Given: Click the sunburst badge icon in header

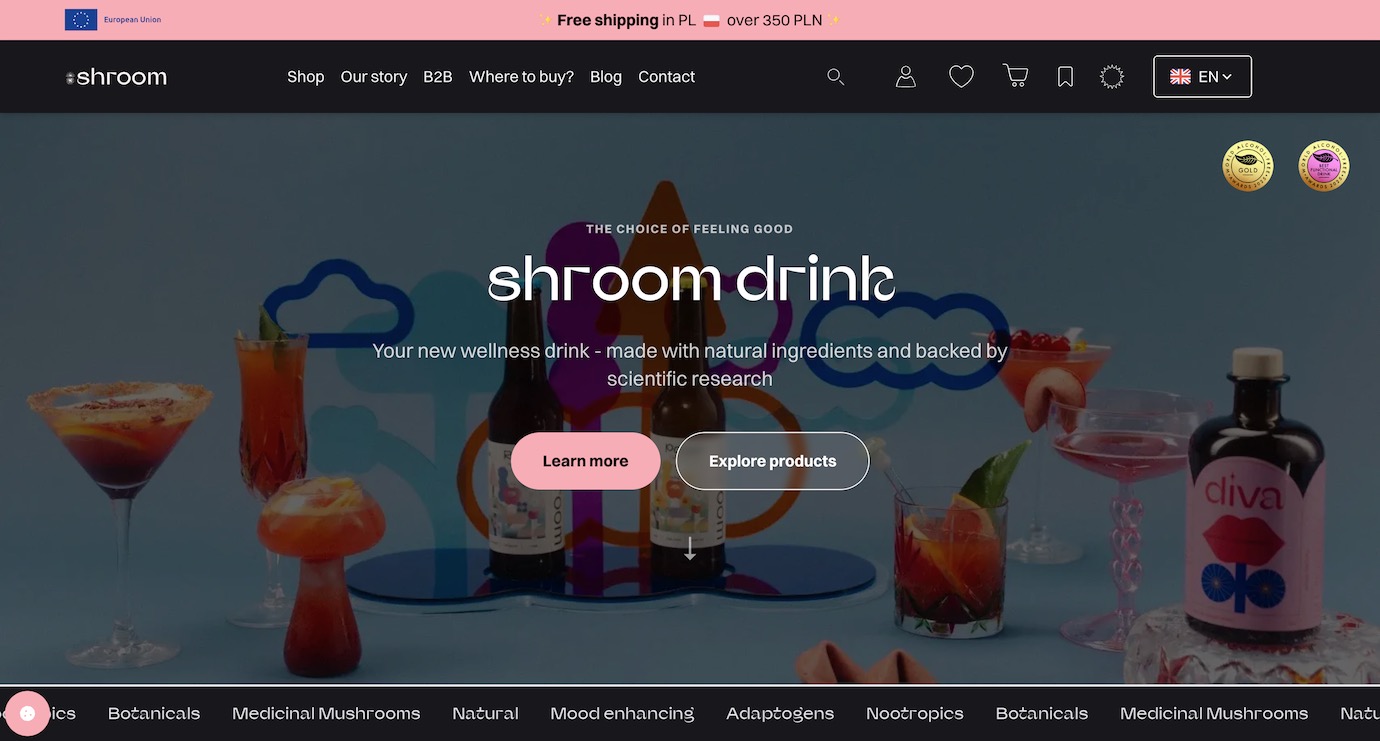Looking at the screenshot, I should pos(1111,75).
